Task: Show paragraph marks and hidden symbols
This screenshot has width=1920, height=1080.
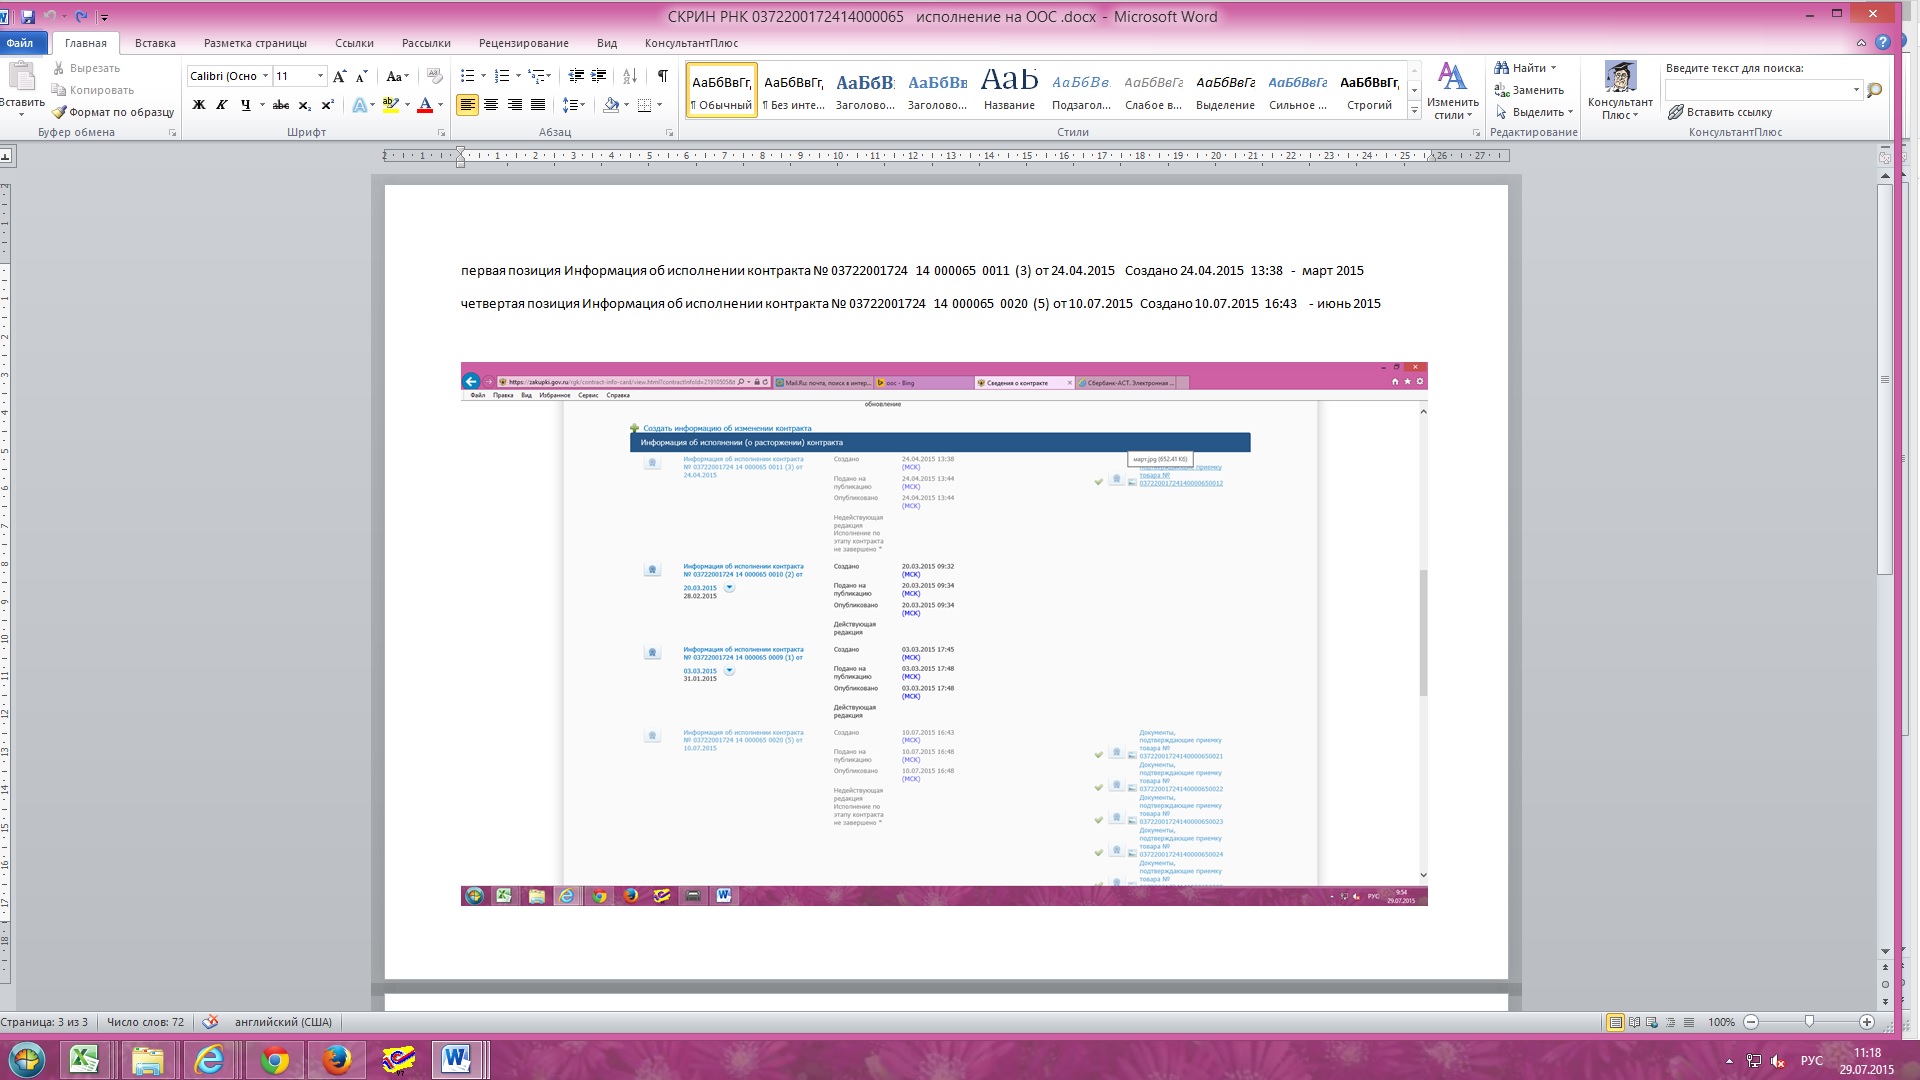Action: click(662, 76)
